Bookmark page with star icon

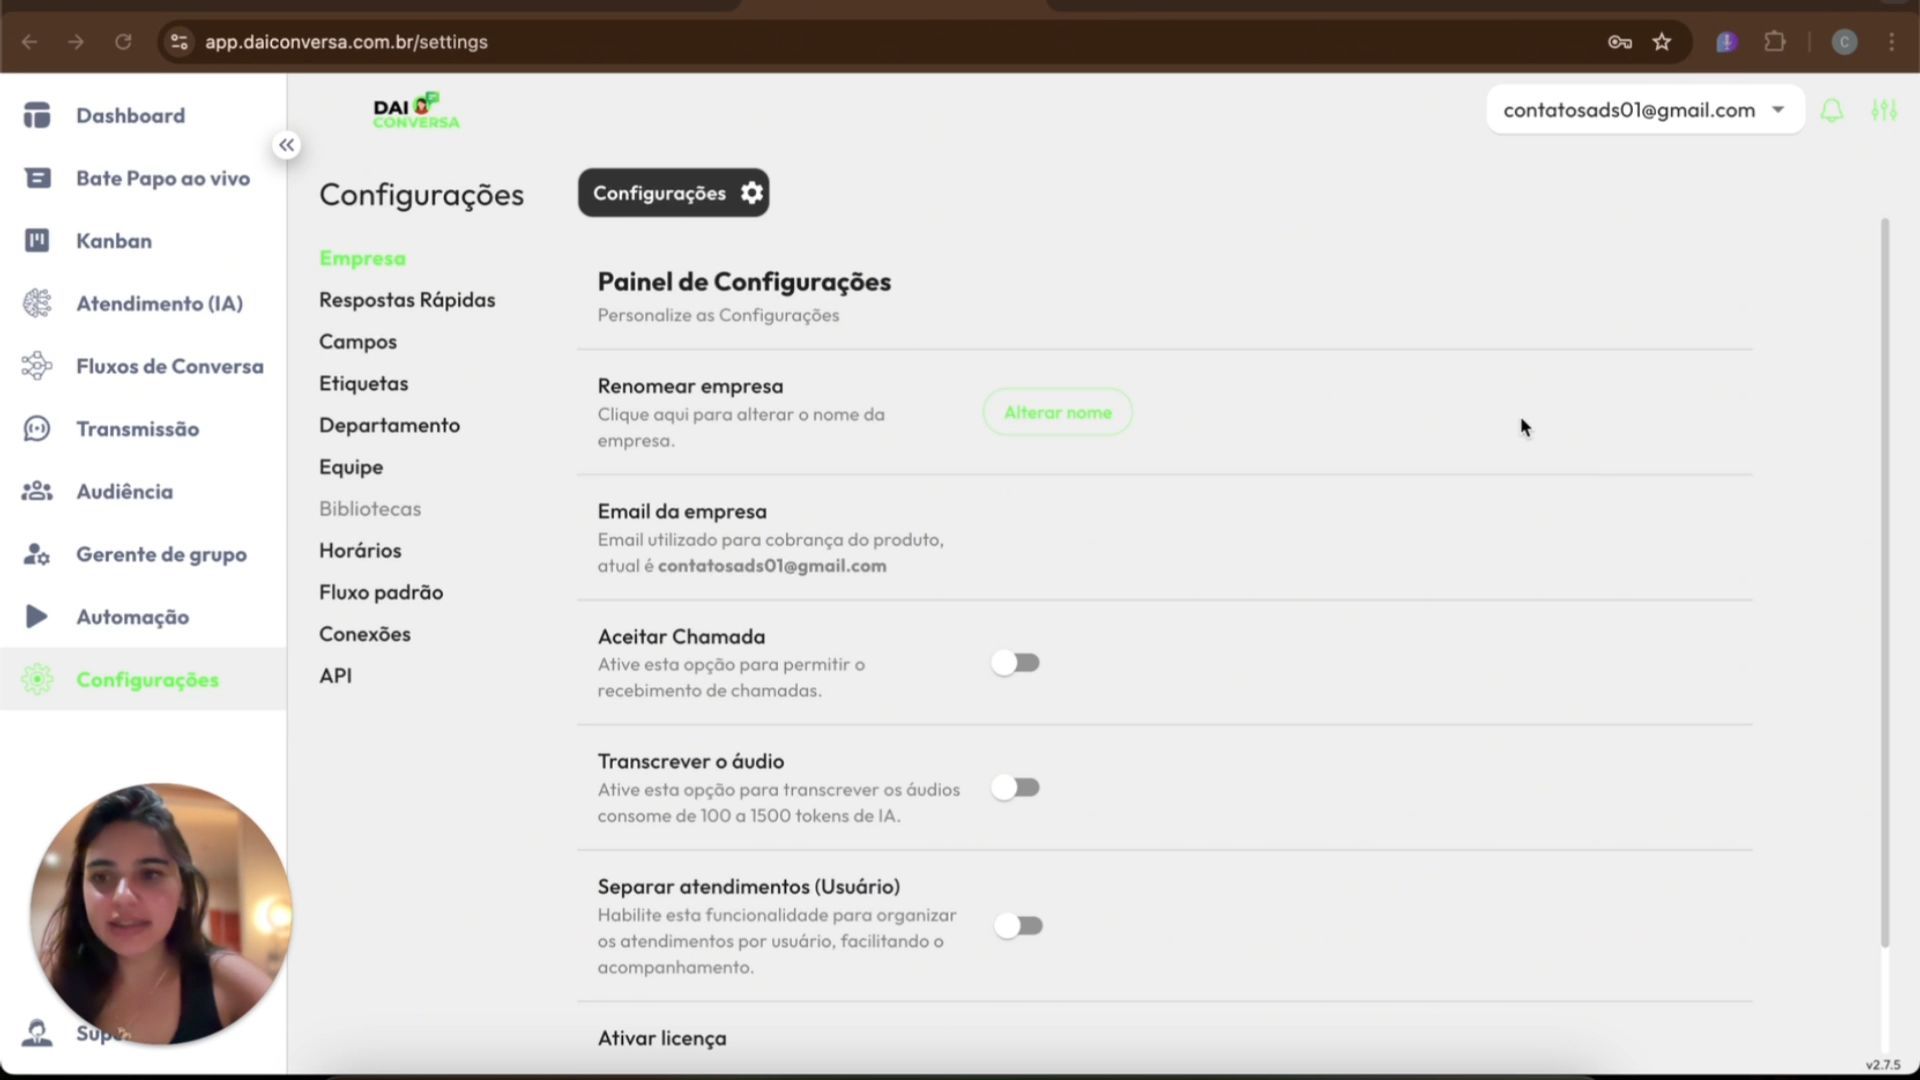(x=1662, y=42)
